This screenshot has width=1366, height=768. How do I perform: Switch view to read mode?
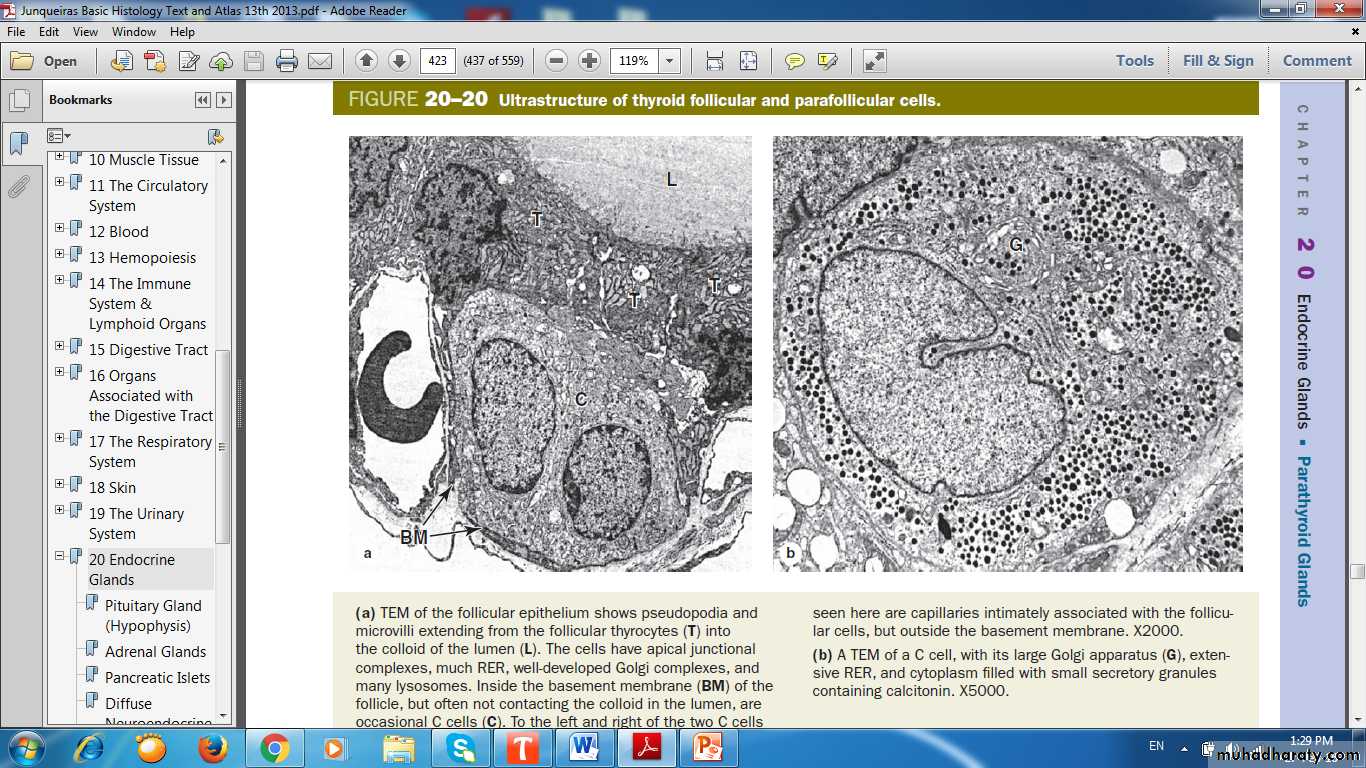click(874, 61)
